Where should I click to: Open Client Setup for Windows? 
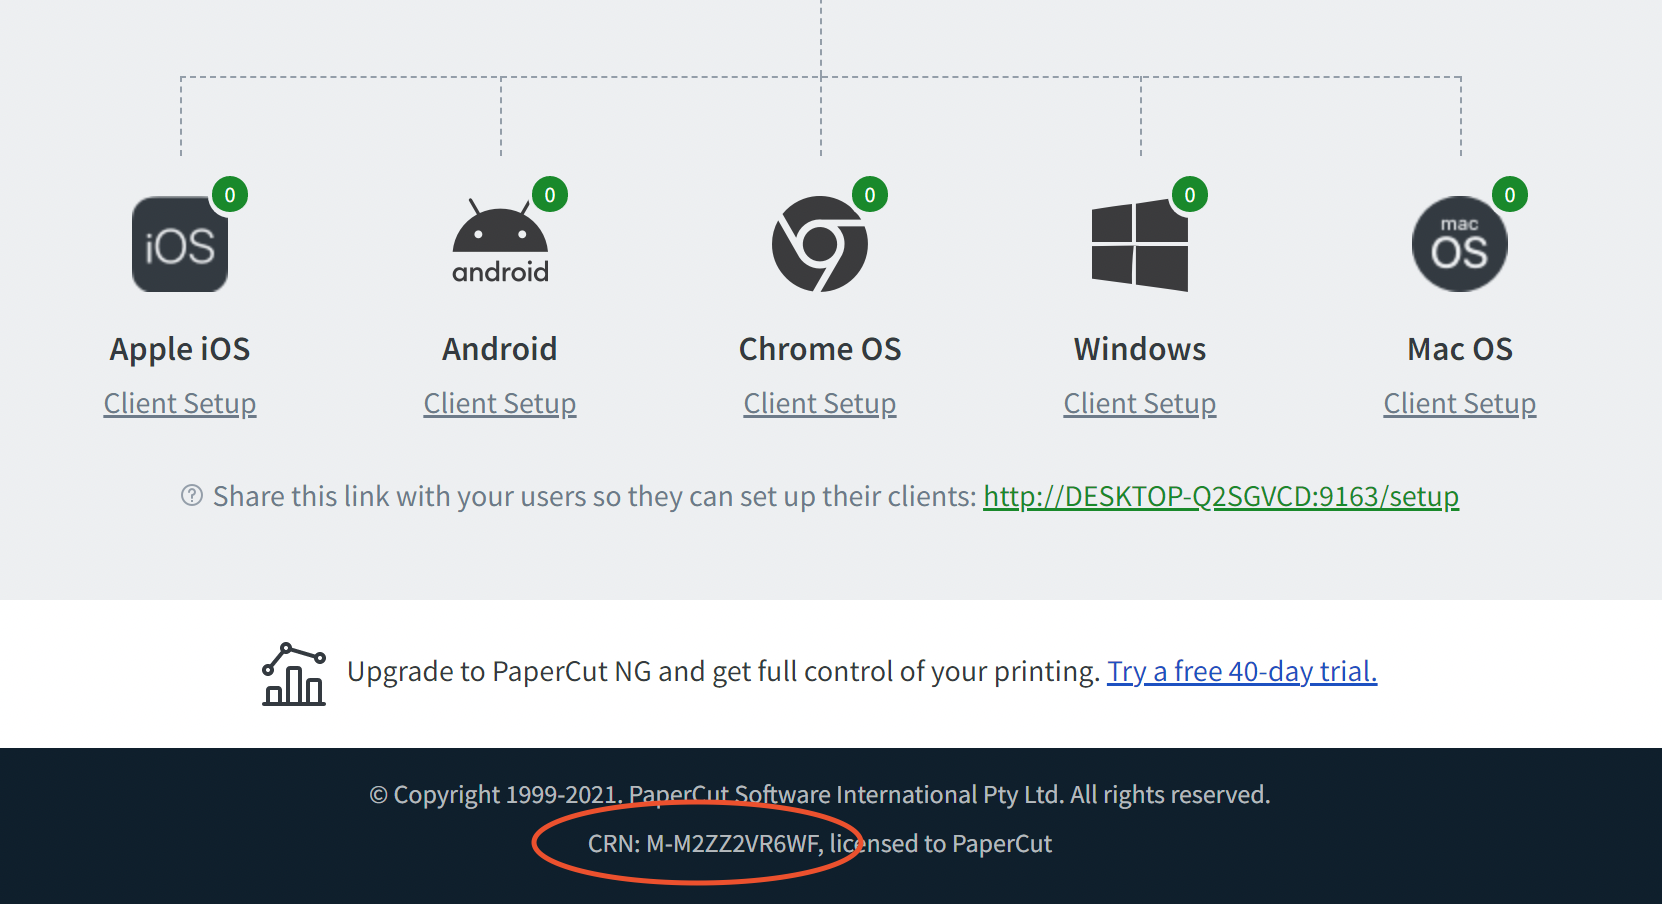(x=1139, y=403)
